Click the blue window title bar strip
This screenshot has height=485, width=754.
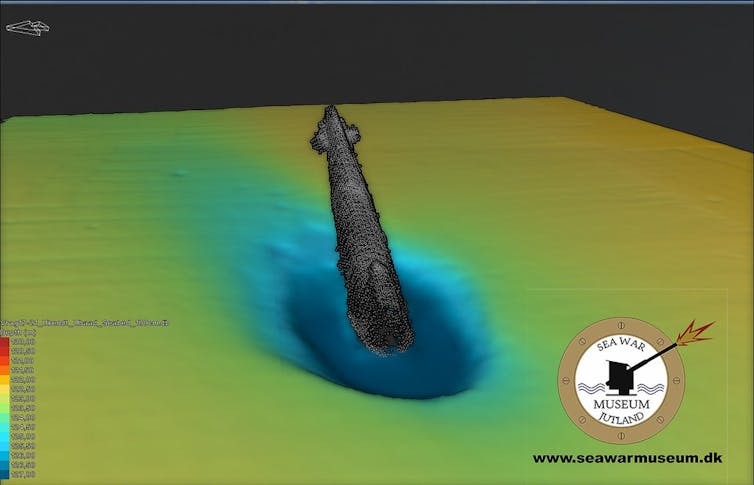[377, 2]
